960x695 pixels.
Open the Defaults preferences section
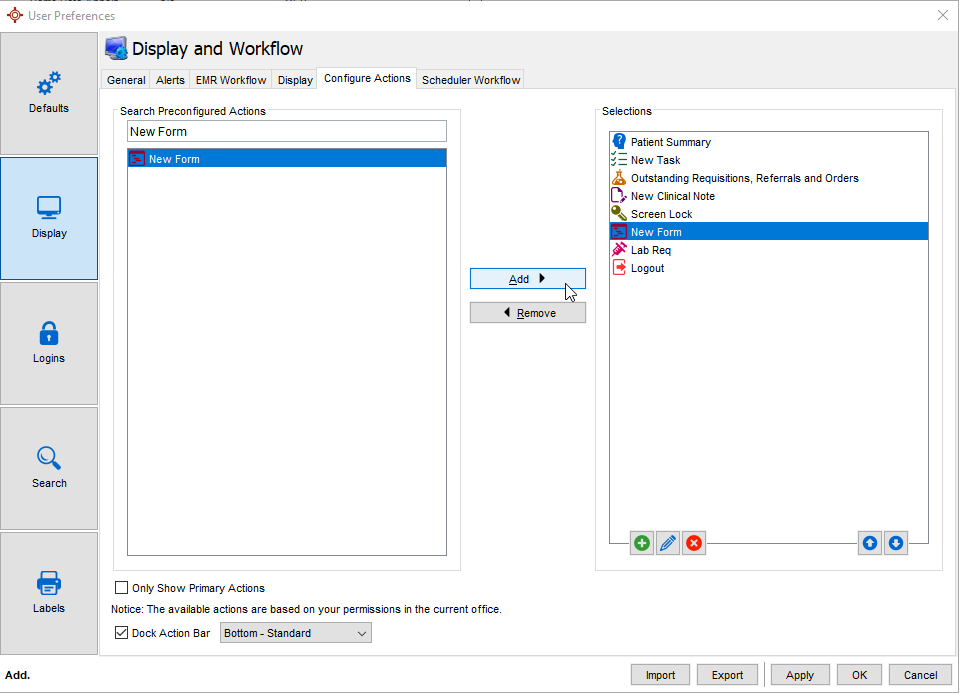coord(49,93)
